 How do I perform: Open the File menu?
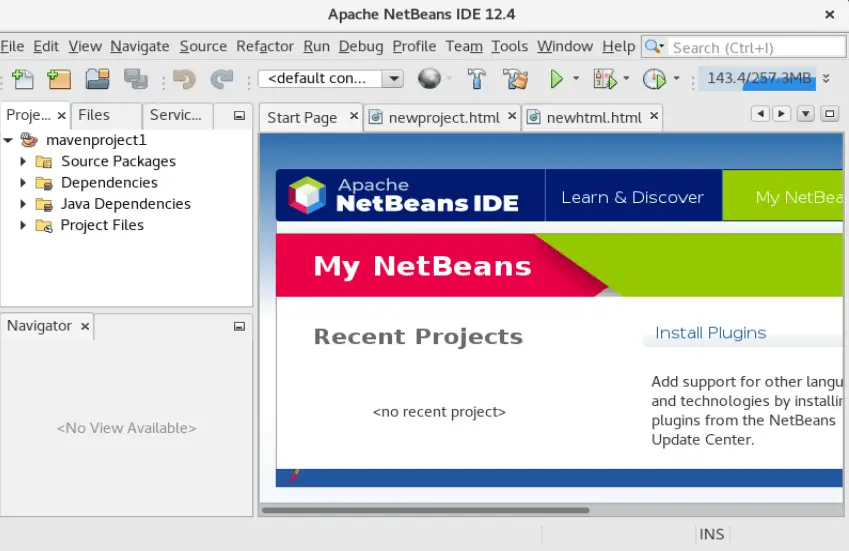(12, 47)
